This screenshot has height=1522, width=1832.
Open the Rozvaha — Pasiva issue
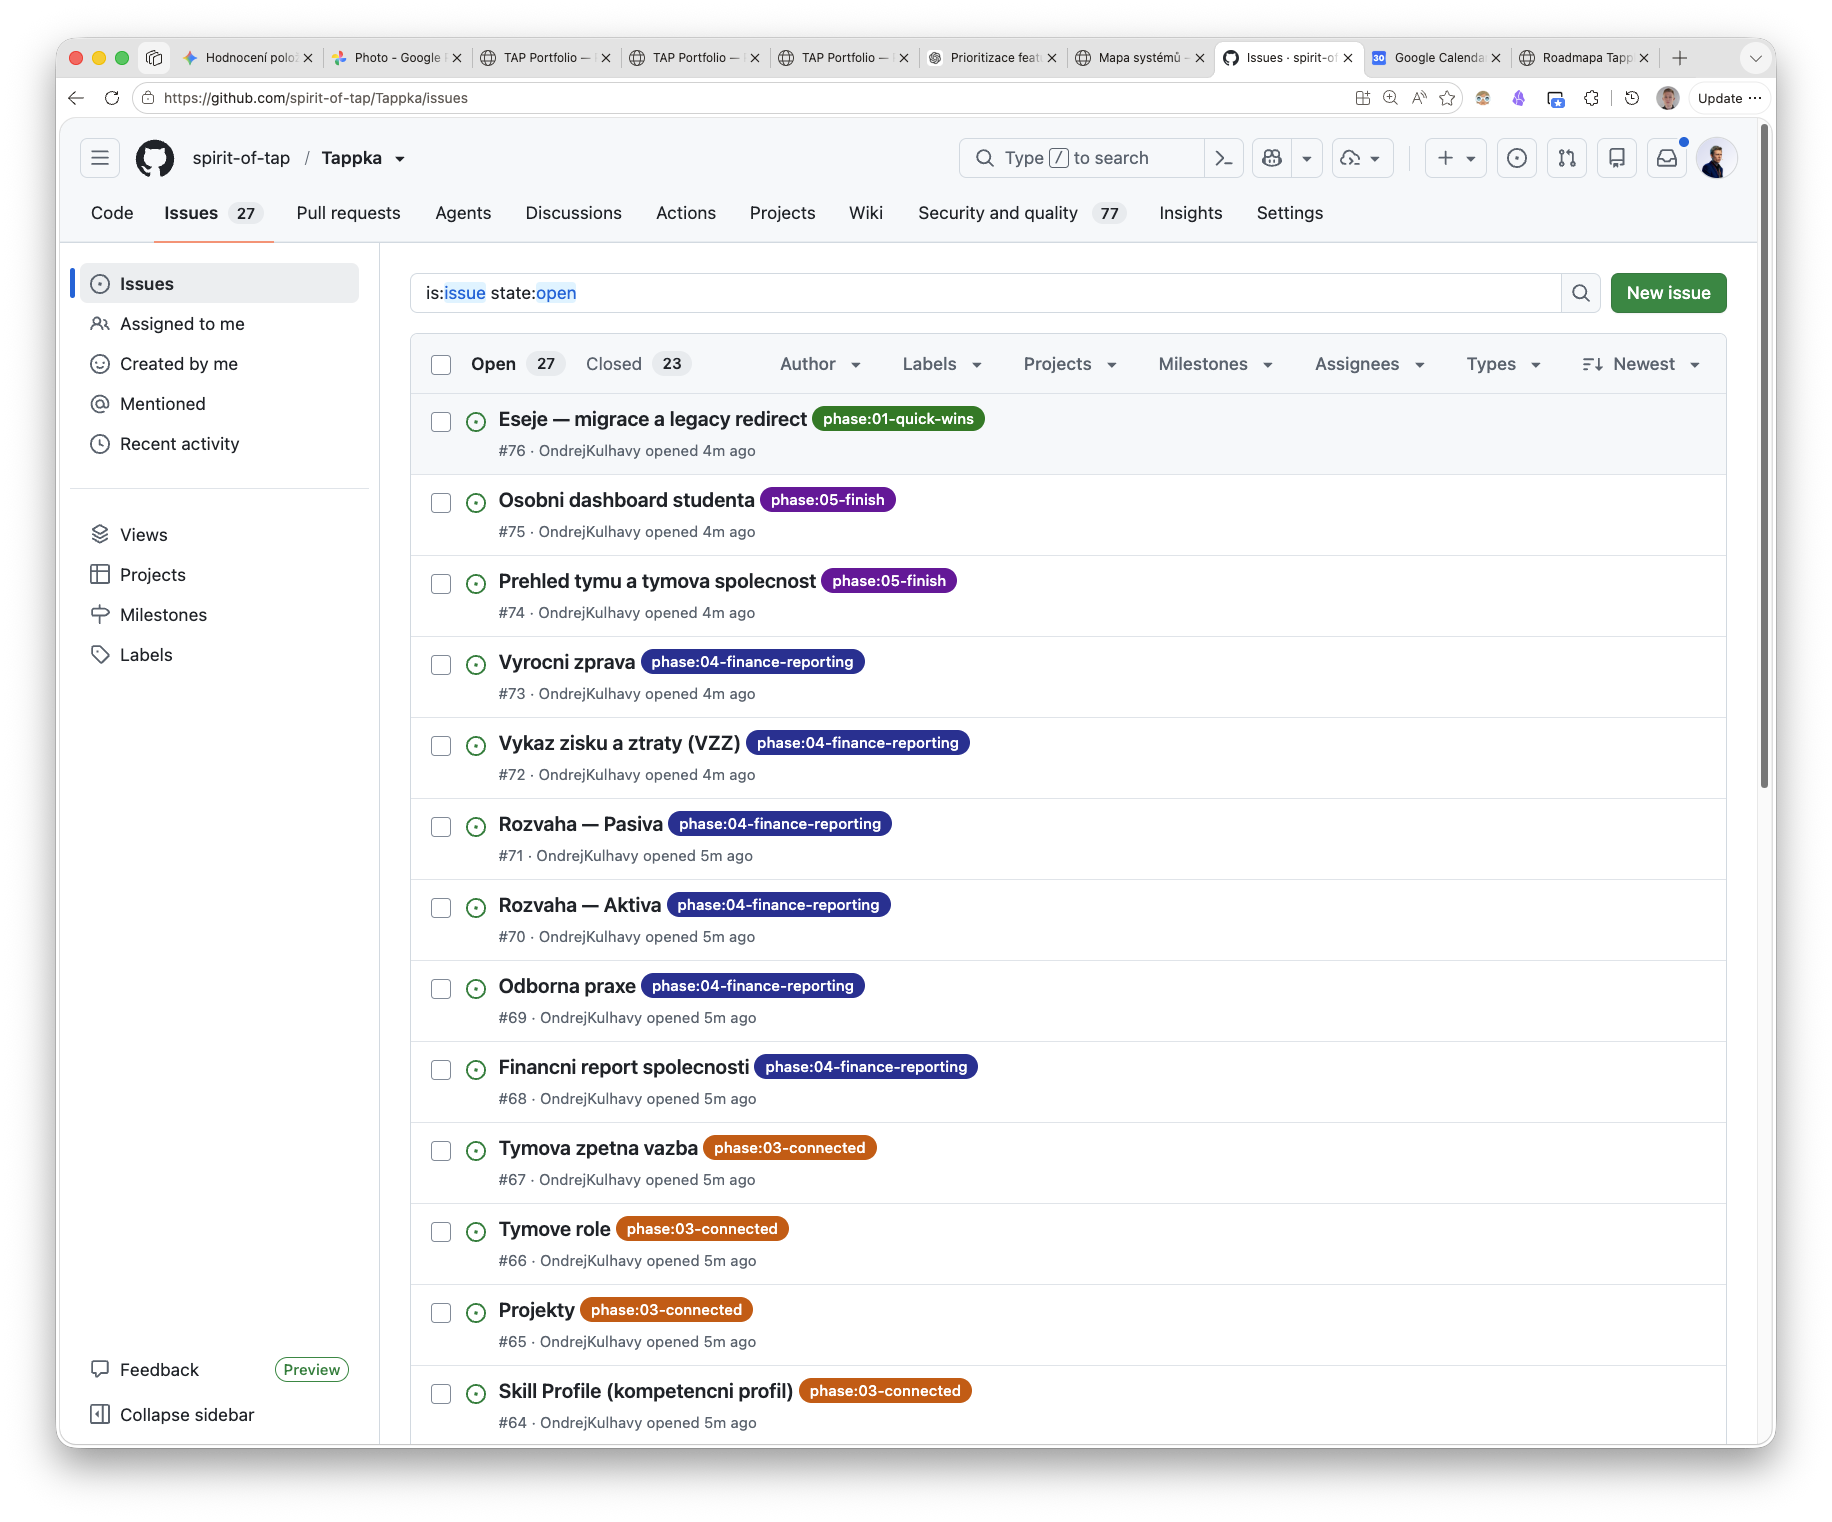(580, 824)
